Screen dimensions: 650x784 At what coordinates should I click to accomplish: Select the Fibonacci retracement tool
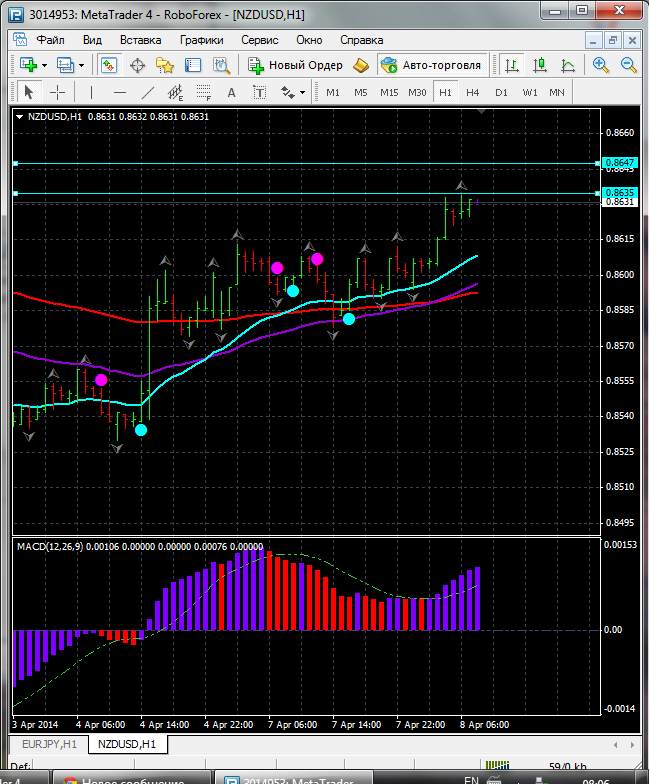(x=204, y=92)
